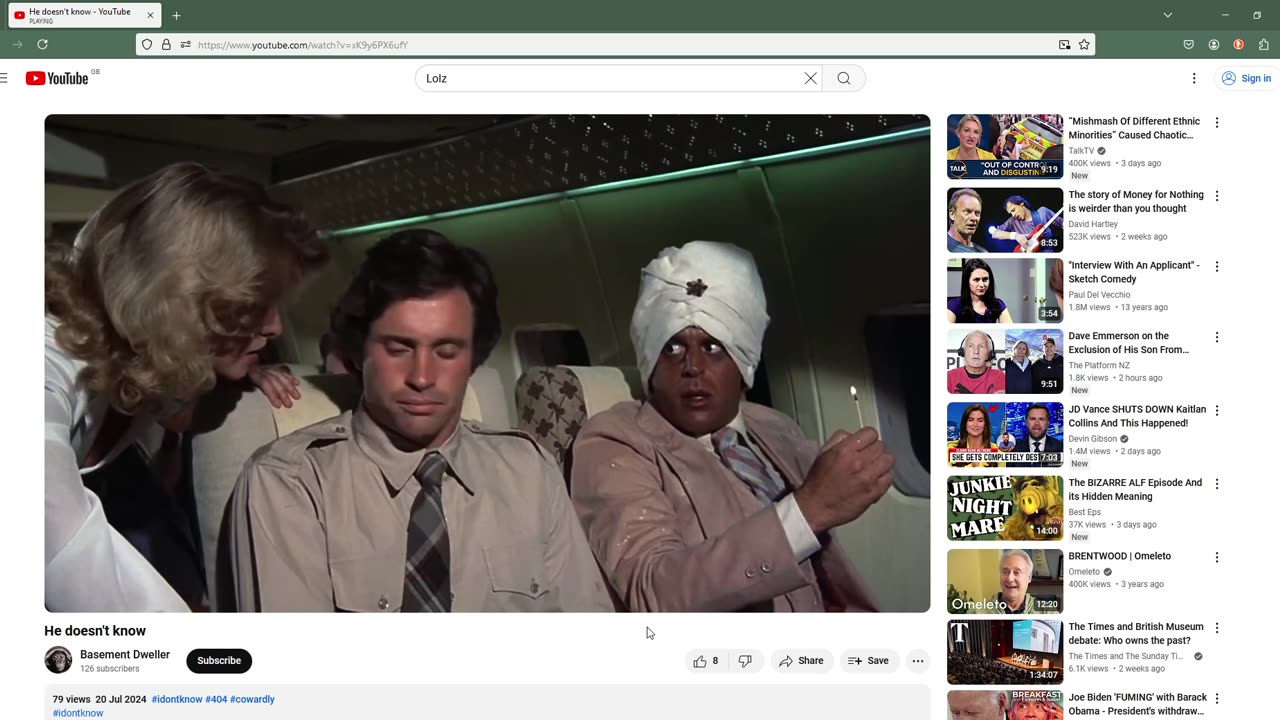Subscribe to Basement Dweller
1280x720 pixels.
[219, 661]
